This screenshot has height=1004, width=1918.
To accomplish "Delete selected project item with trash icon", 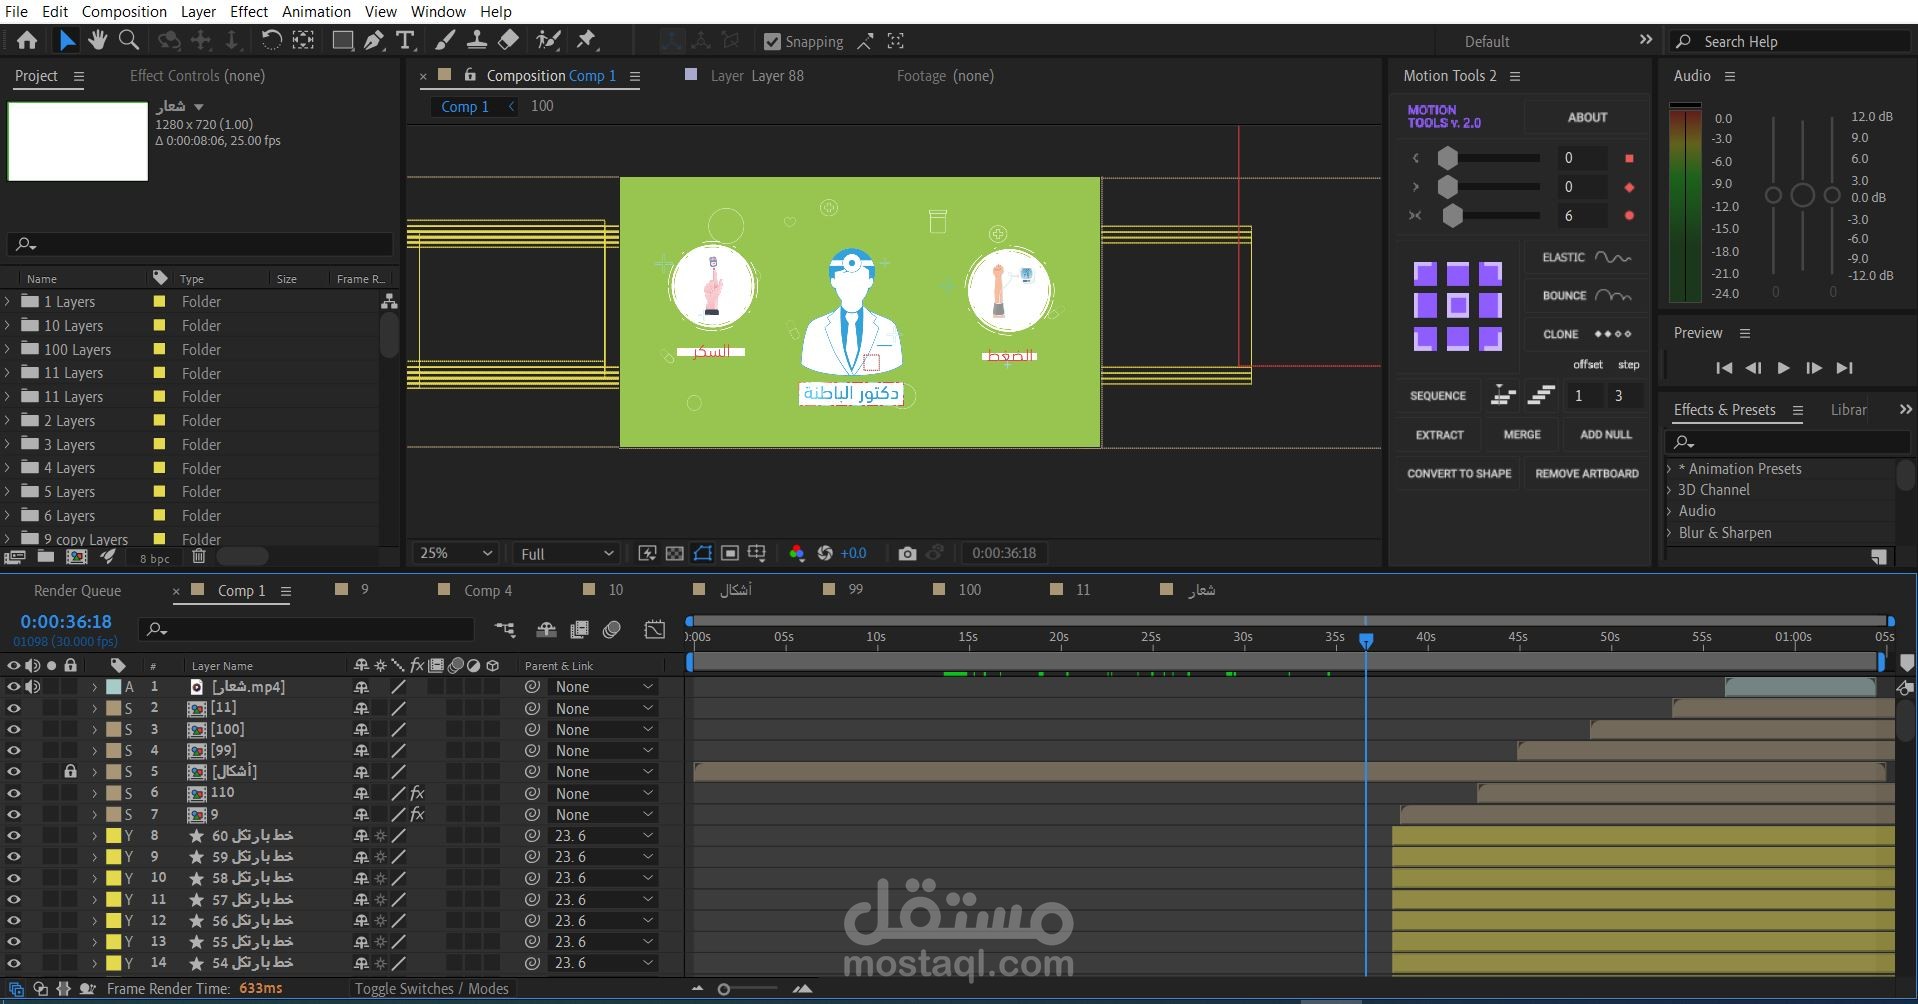I will pos(198,557).
